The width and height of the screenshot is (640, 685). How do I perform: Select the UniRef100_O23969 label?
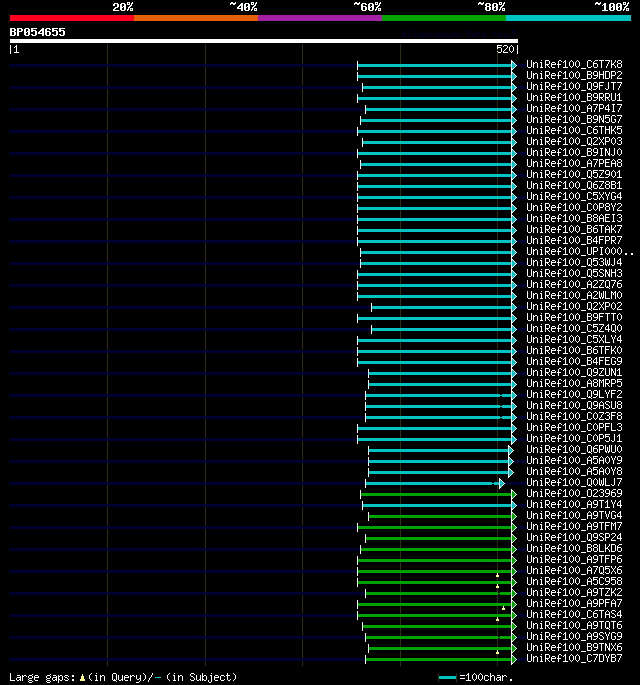coord(574,493)
